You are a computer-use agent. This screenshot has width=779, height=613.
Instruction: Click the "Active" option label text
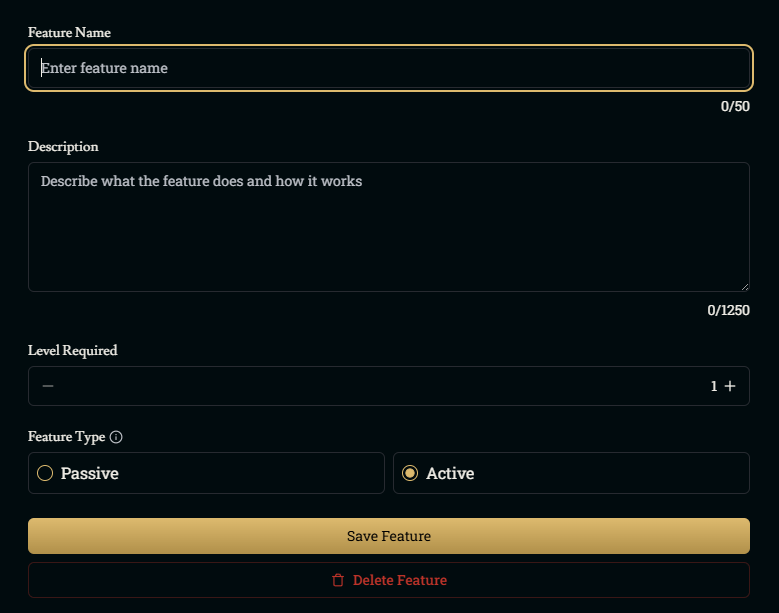[x=450, y=473]
